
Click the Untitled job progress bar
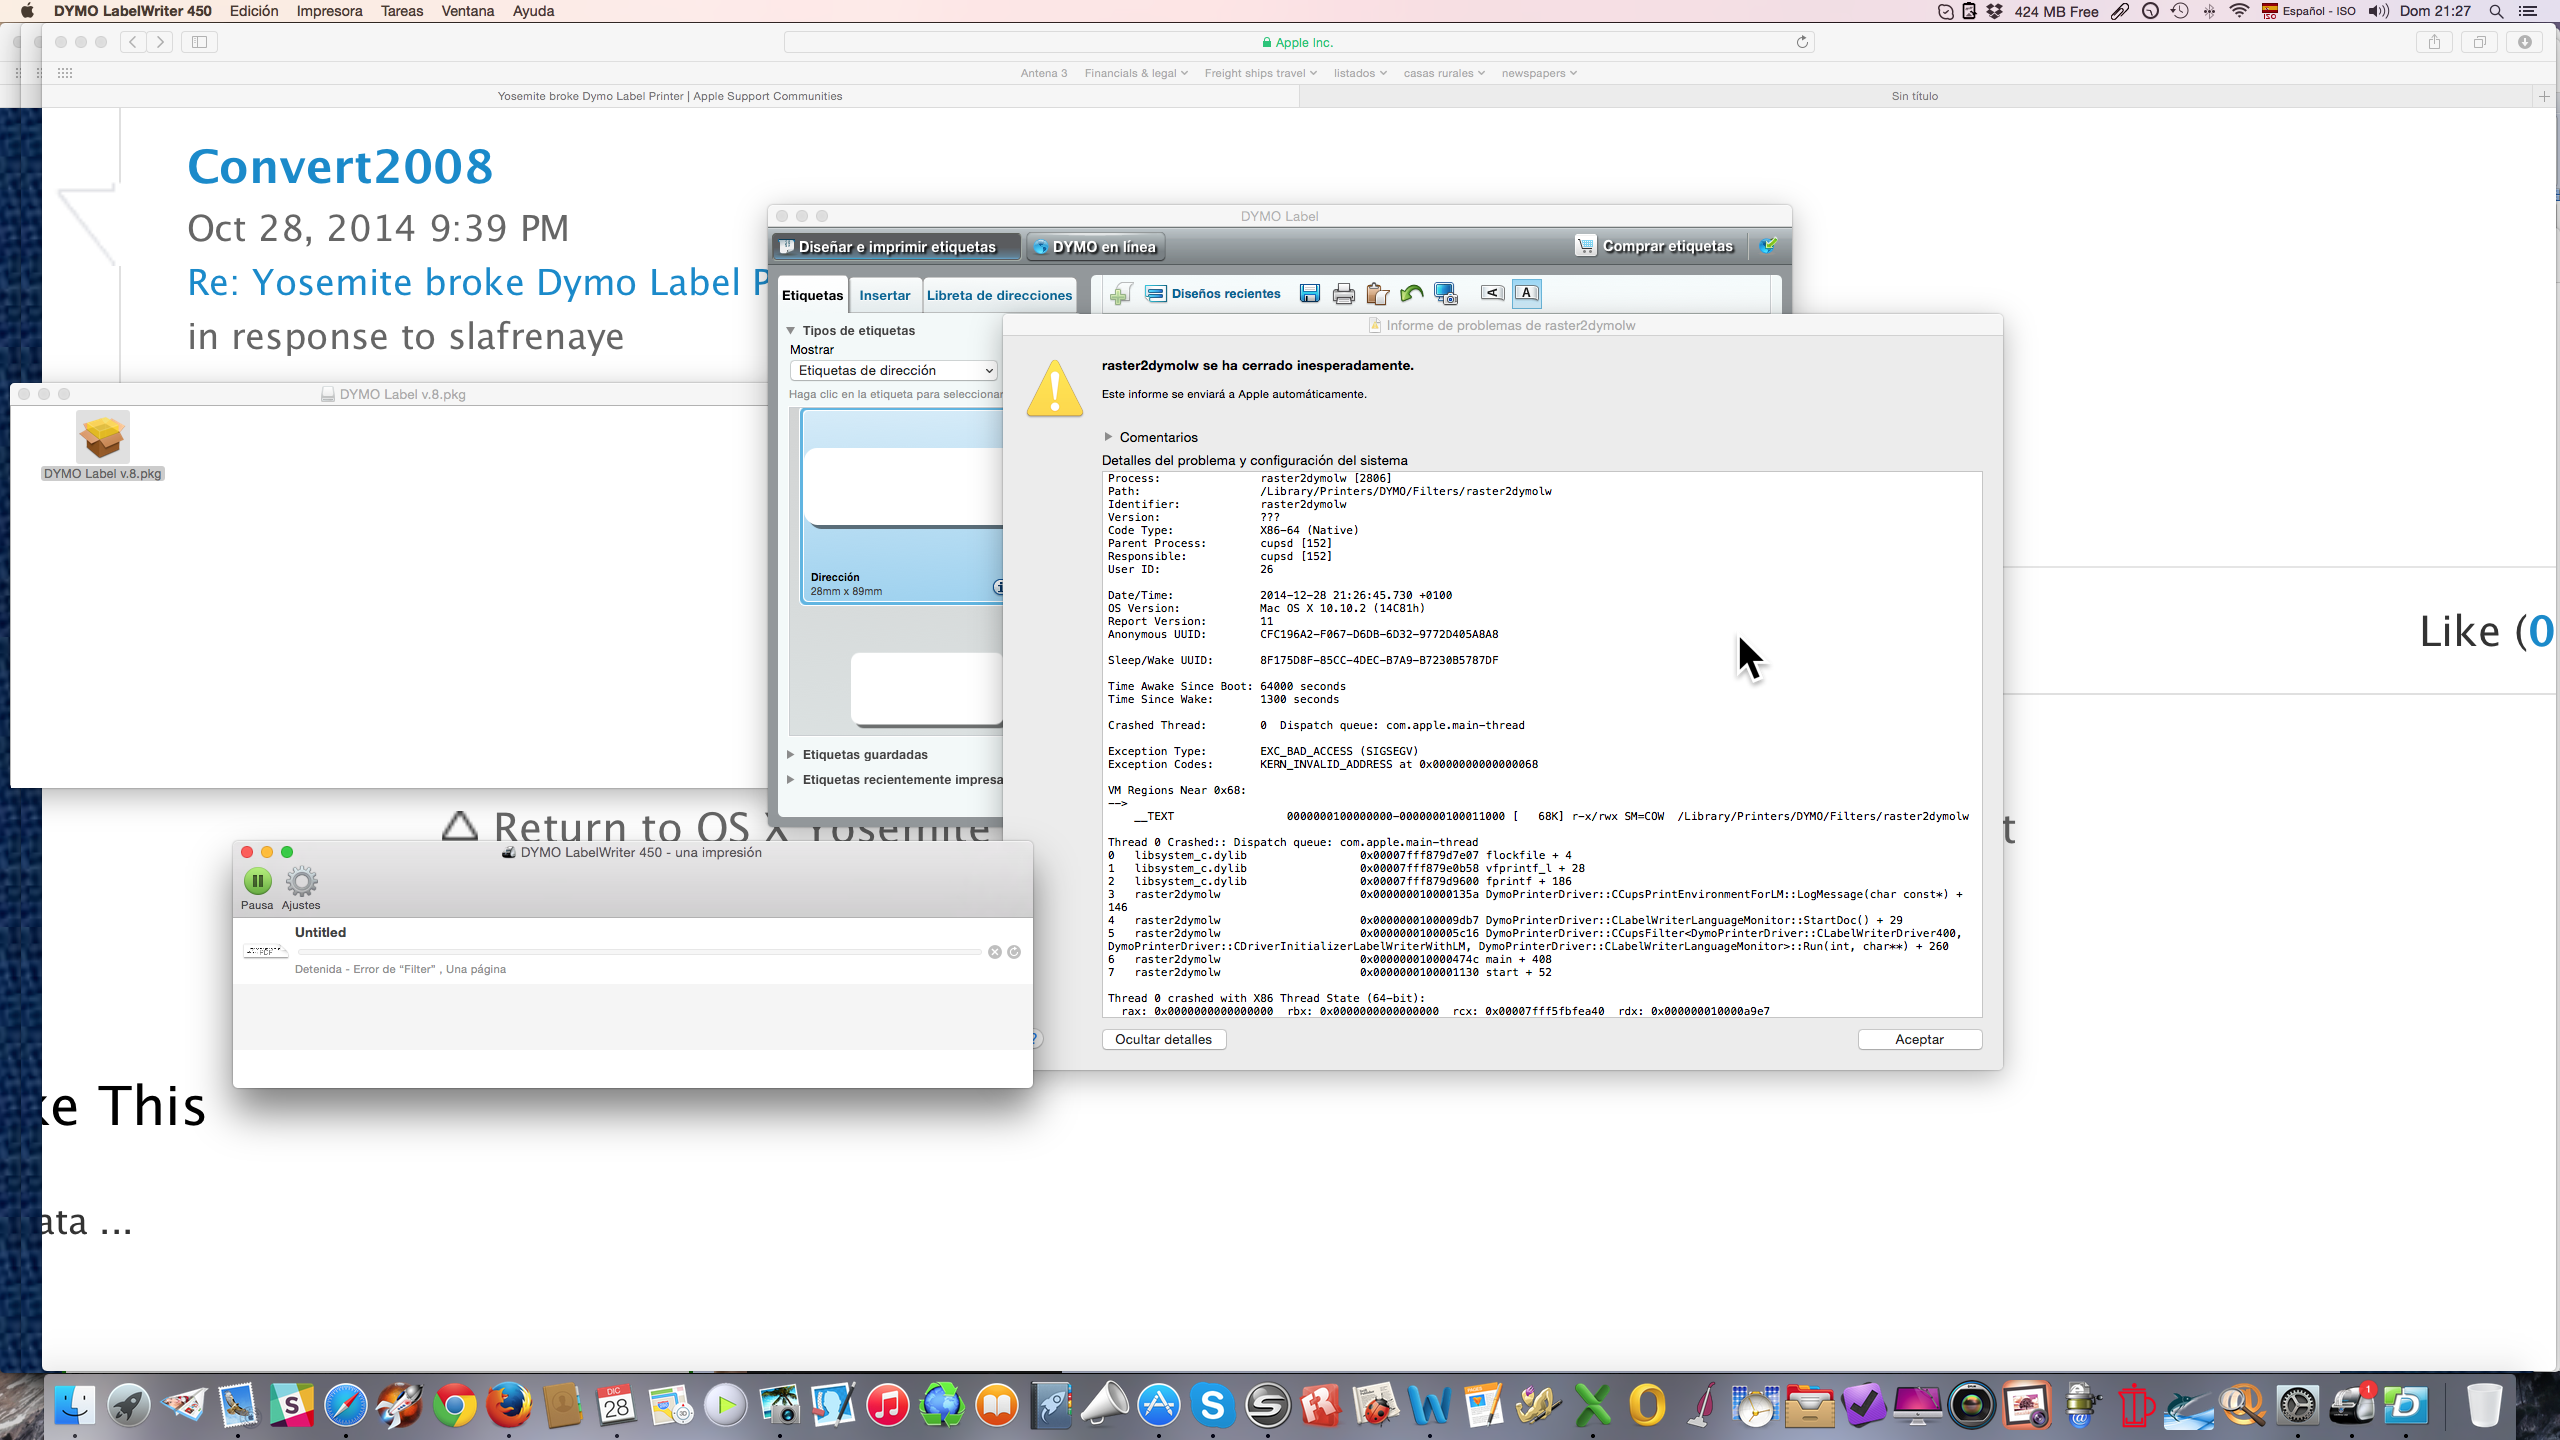coord(640,952)
